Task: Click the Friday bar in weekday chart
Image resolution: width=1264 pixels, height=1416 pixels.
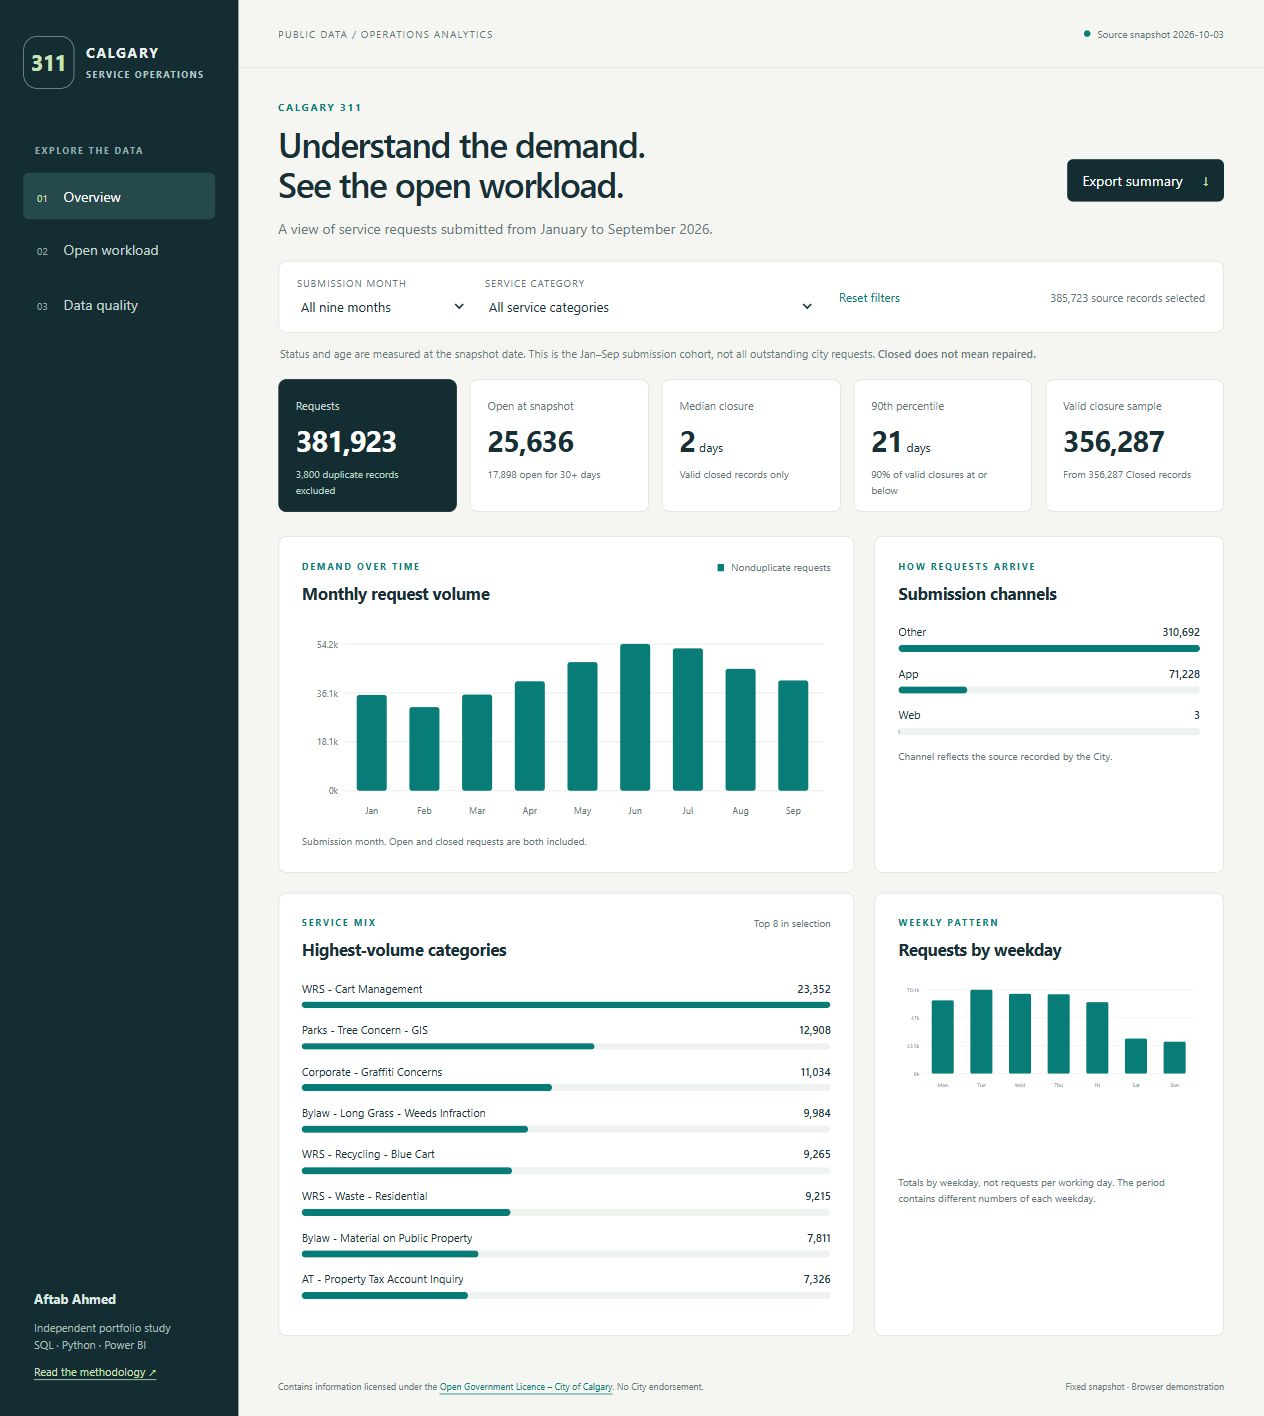Action: (1097, 1038)
